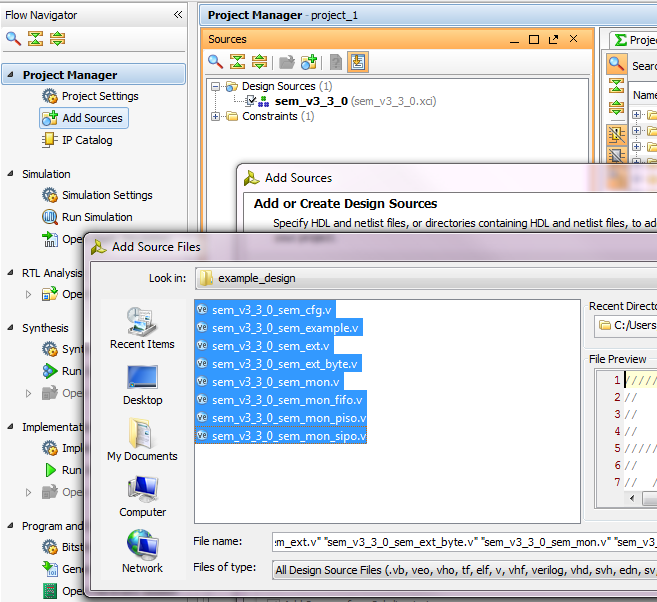Screen dimensions: 657x602
Task: Select sem_v3_3_0_sem_cfg.v file
Action: (x=271, y=310)
